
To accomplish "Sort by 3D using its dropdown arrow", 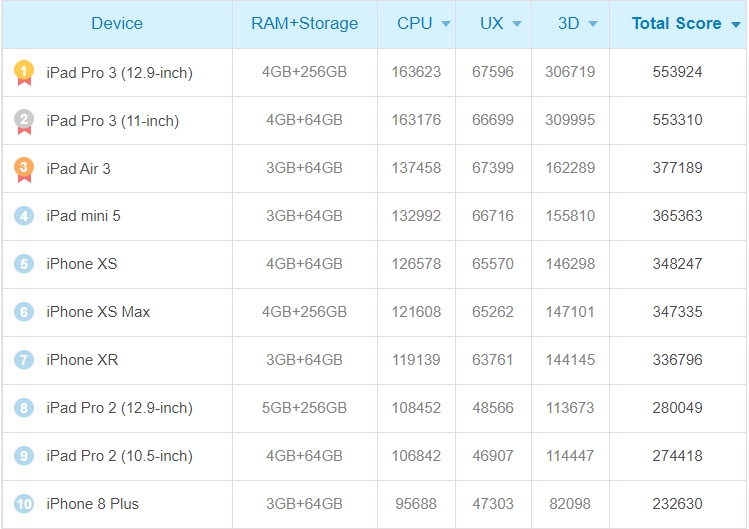I will point(593,24).
